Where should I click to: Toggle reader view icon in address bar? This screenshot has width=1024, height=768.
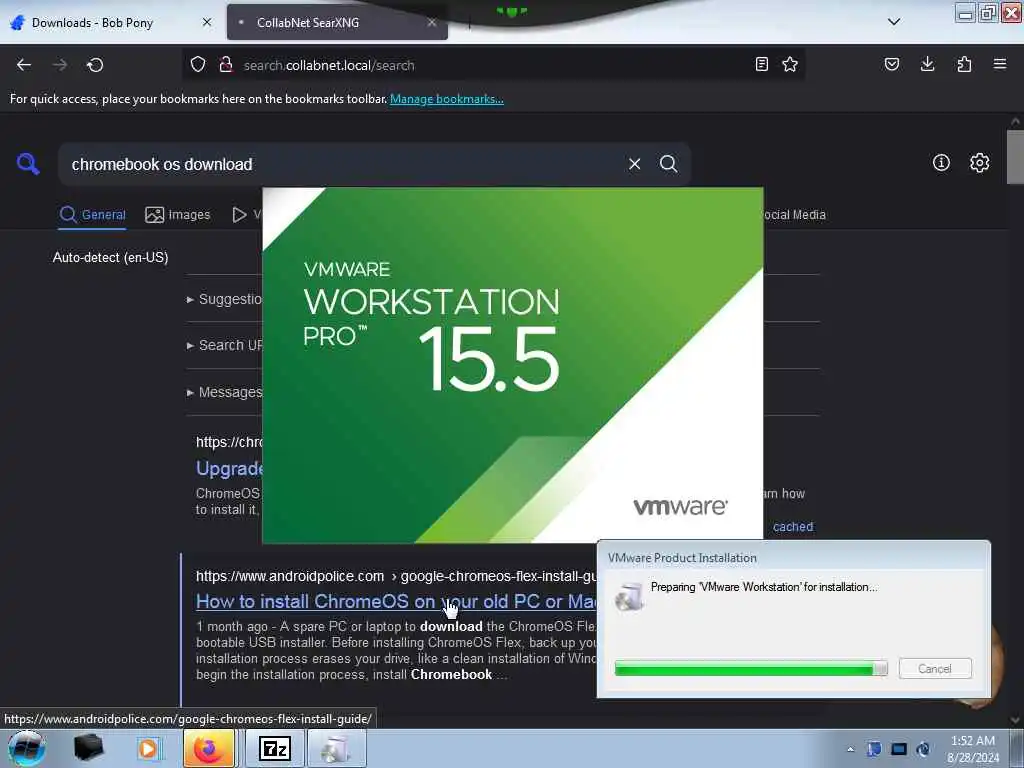[x=761, y=64]
